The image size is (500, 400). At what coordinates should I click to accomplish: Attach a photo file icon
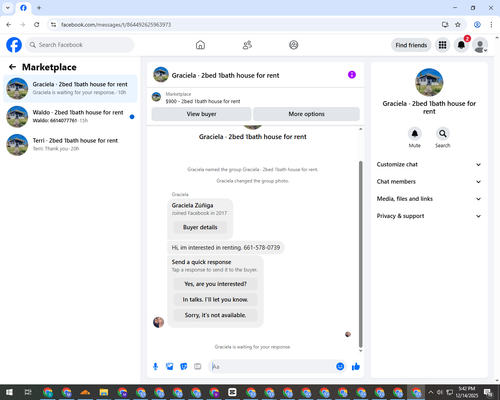[170, 367]
